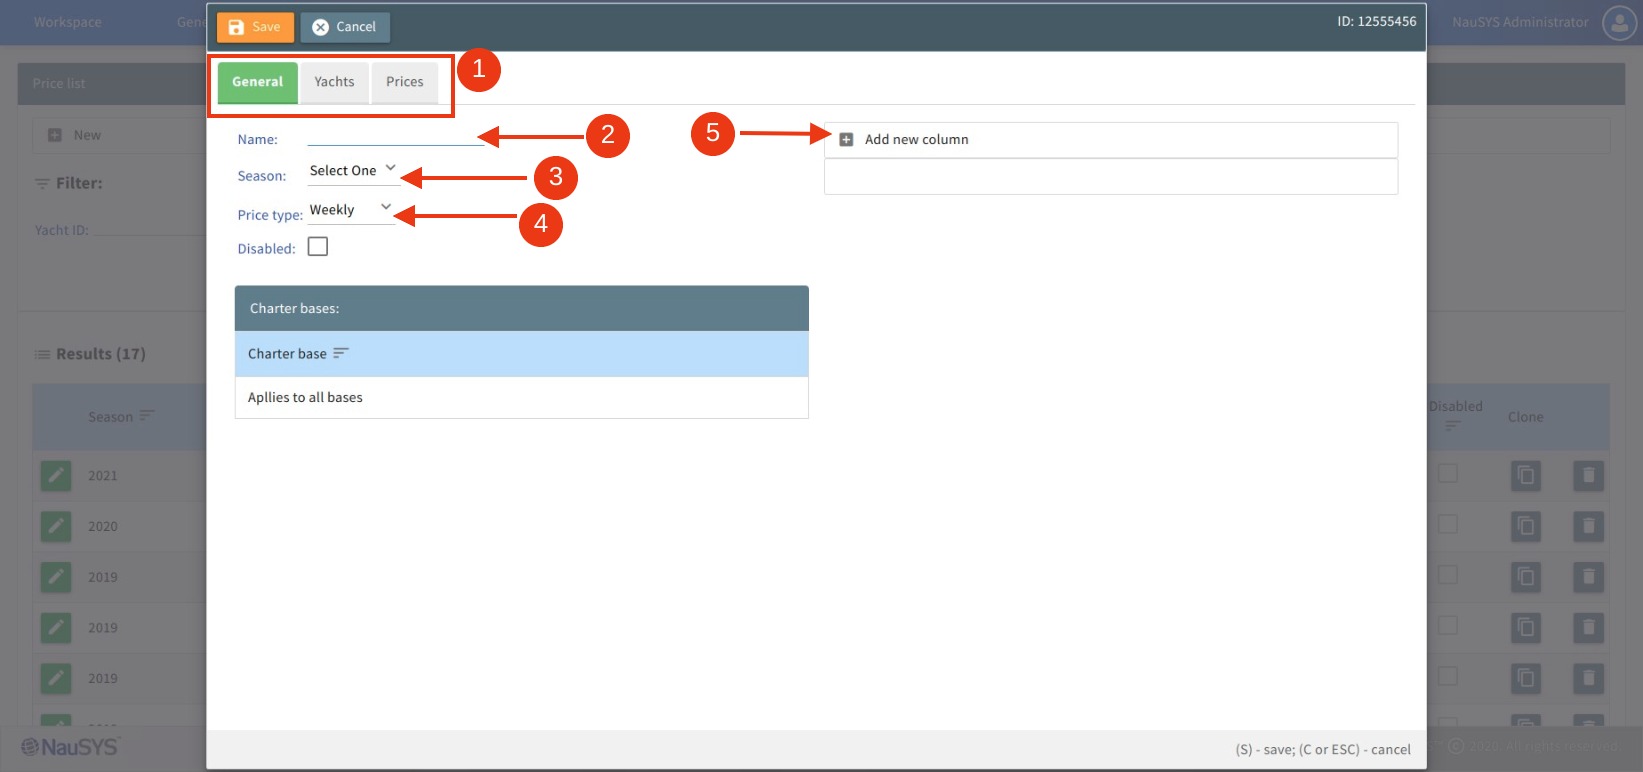Focus the Name input field

(x=396, y=138)
